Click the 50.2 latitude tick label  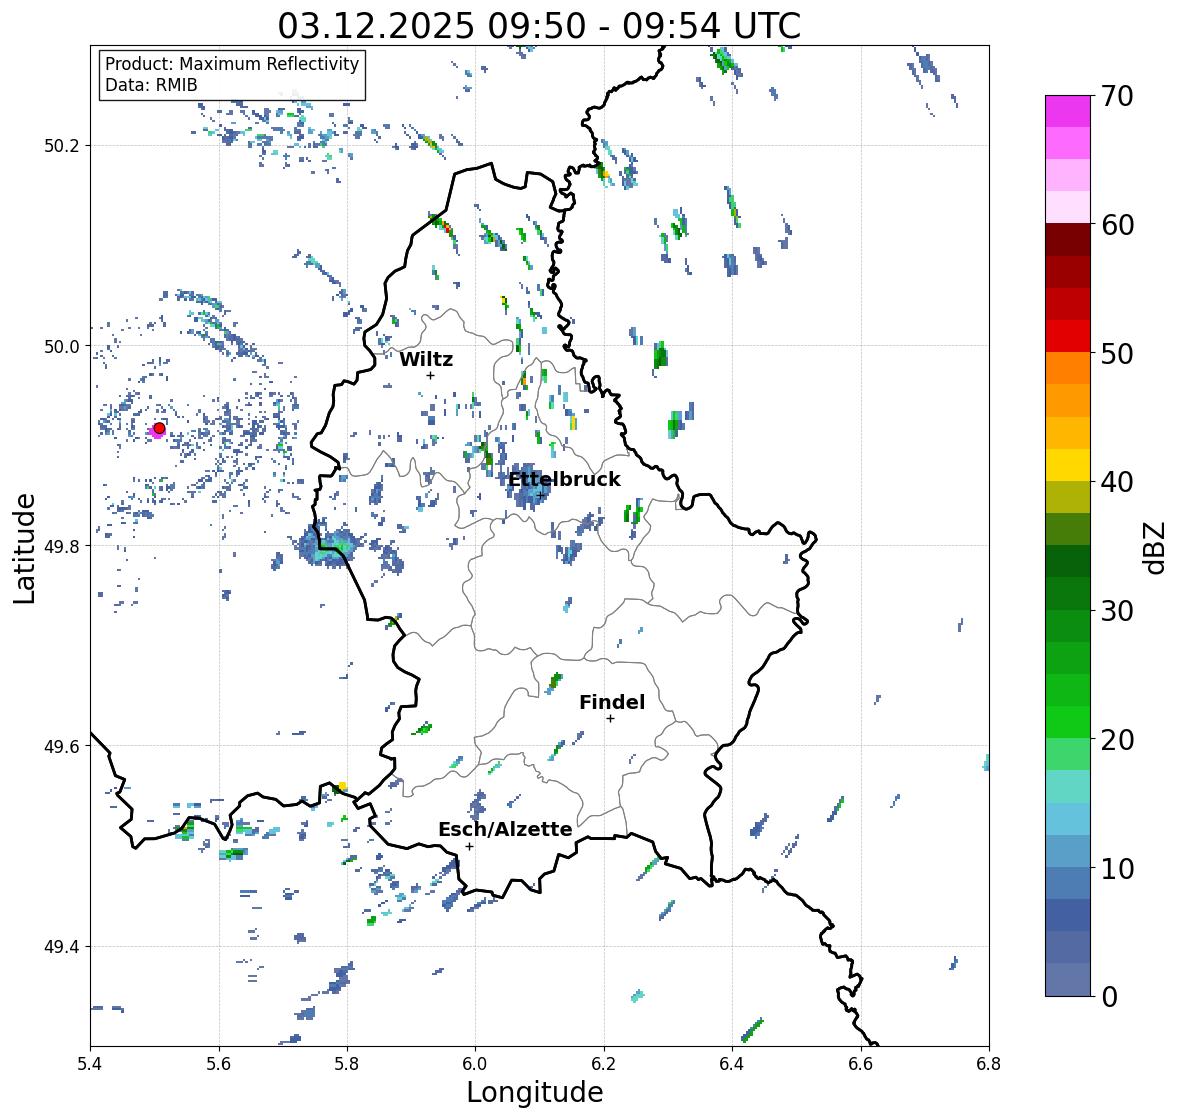[x=62, y=146]
